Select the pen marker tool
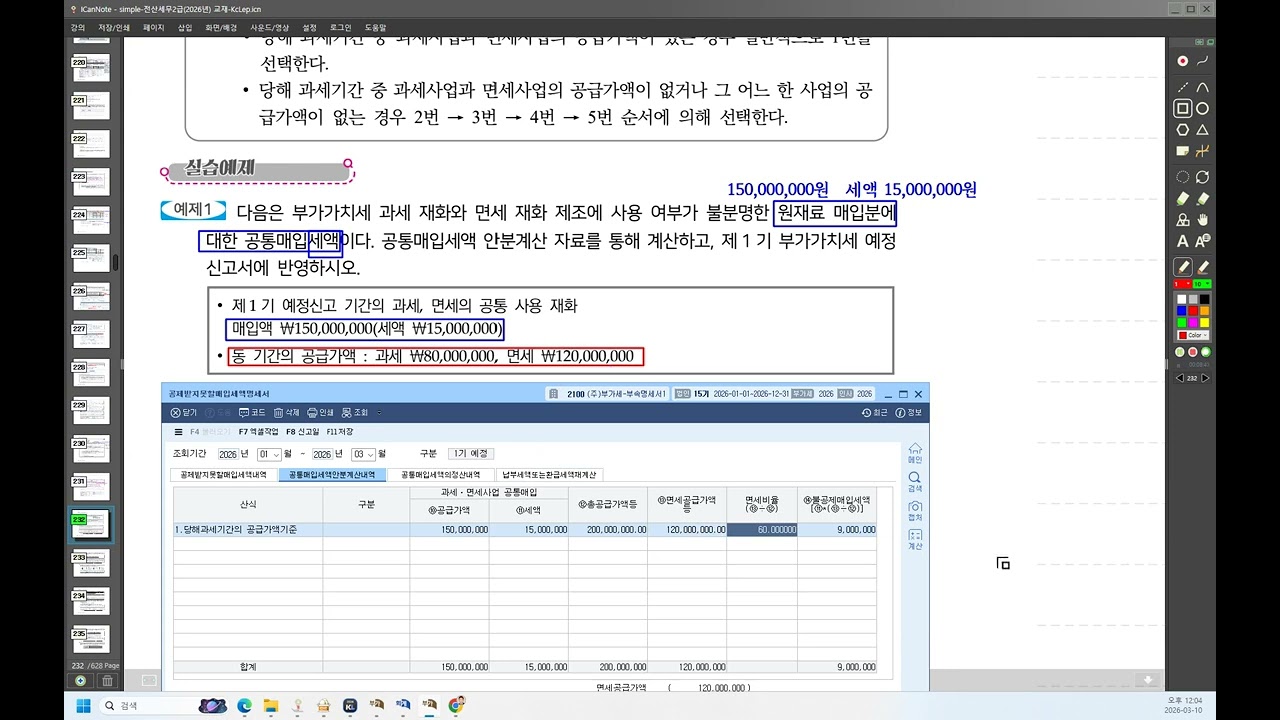The height and width of the screenshot is (720, 1280). (x=1182, y=266)
